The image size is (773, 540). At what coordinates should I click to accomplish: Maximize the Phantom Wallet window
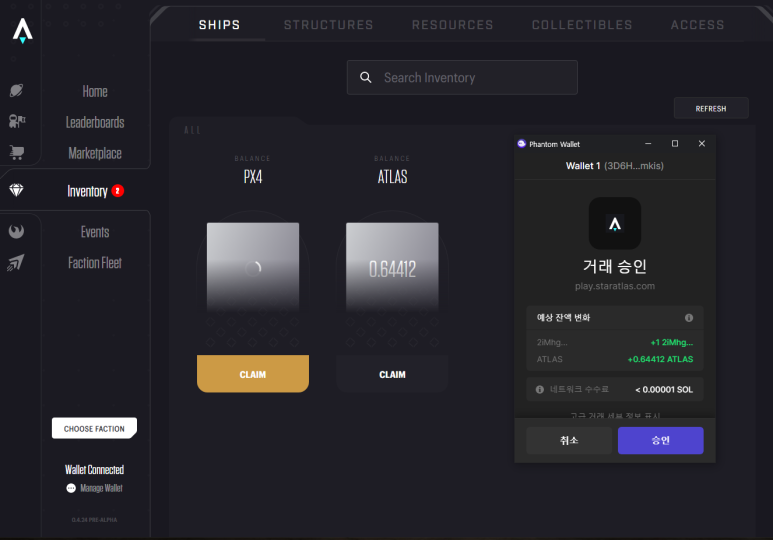675,144
